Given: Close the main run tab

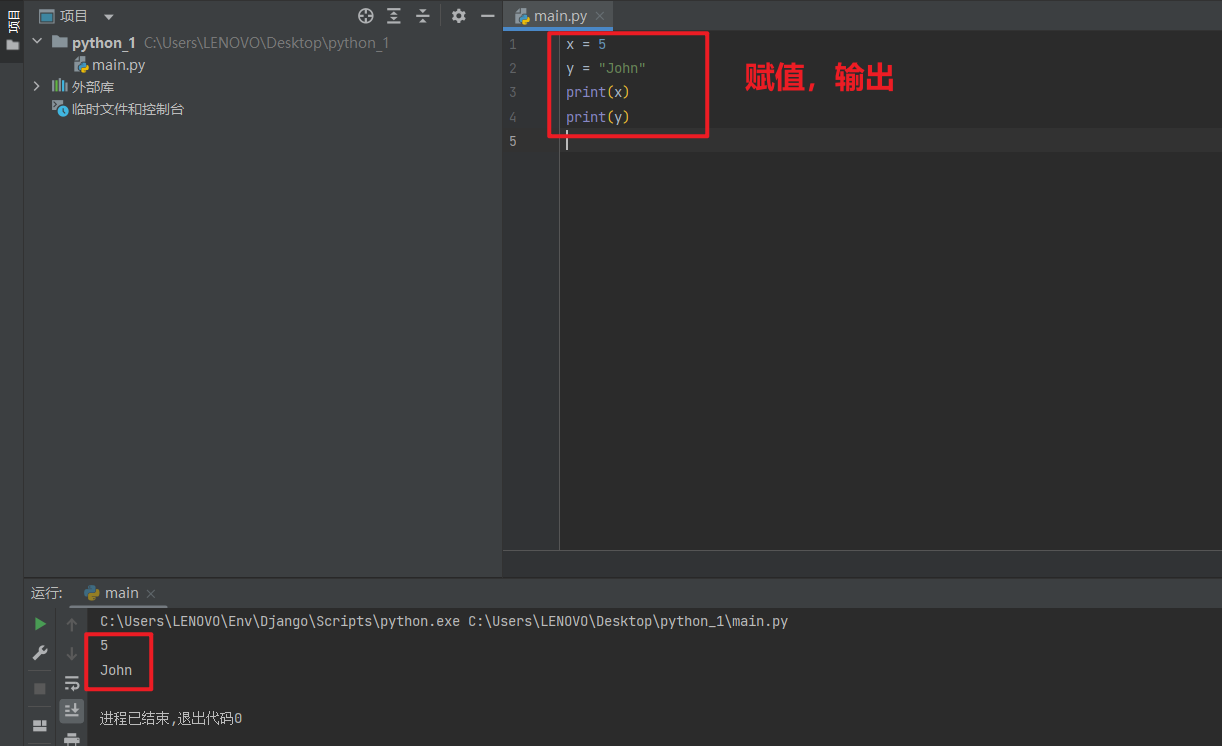Looking at the screenshot, I should [152, 594].
